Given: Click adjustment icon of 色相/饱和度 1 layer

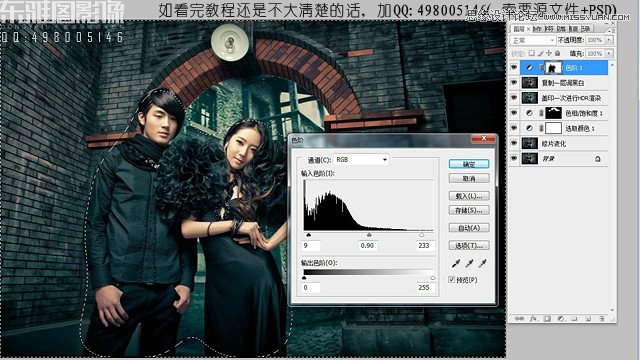Looking at the screenshot, I should click(x=529, y=113).
